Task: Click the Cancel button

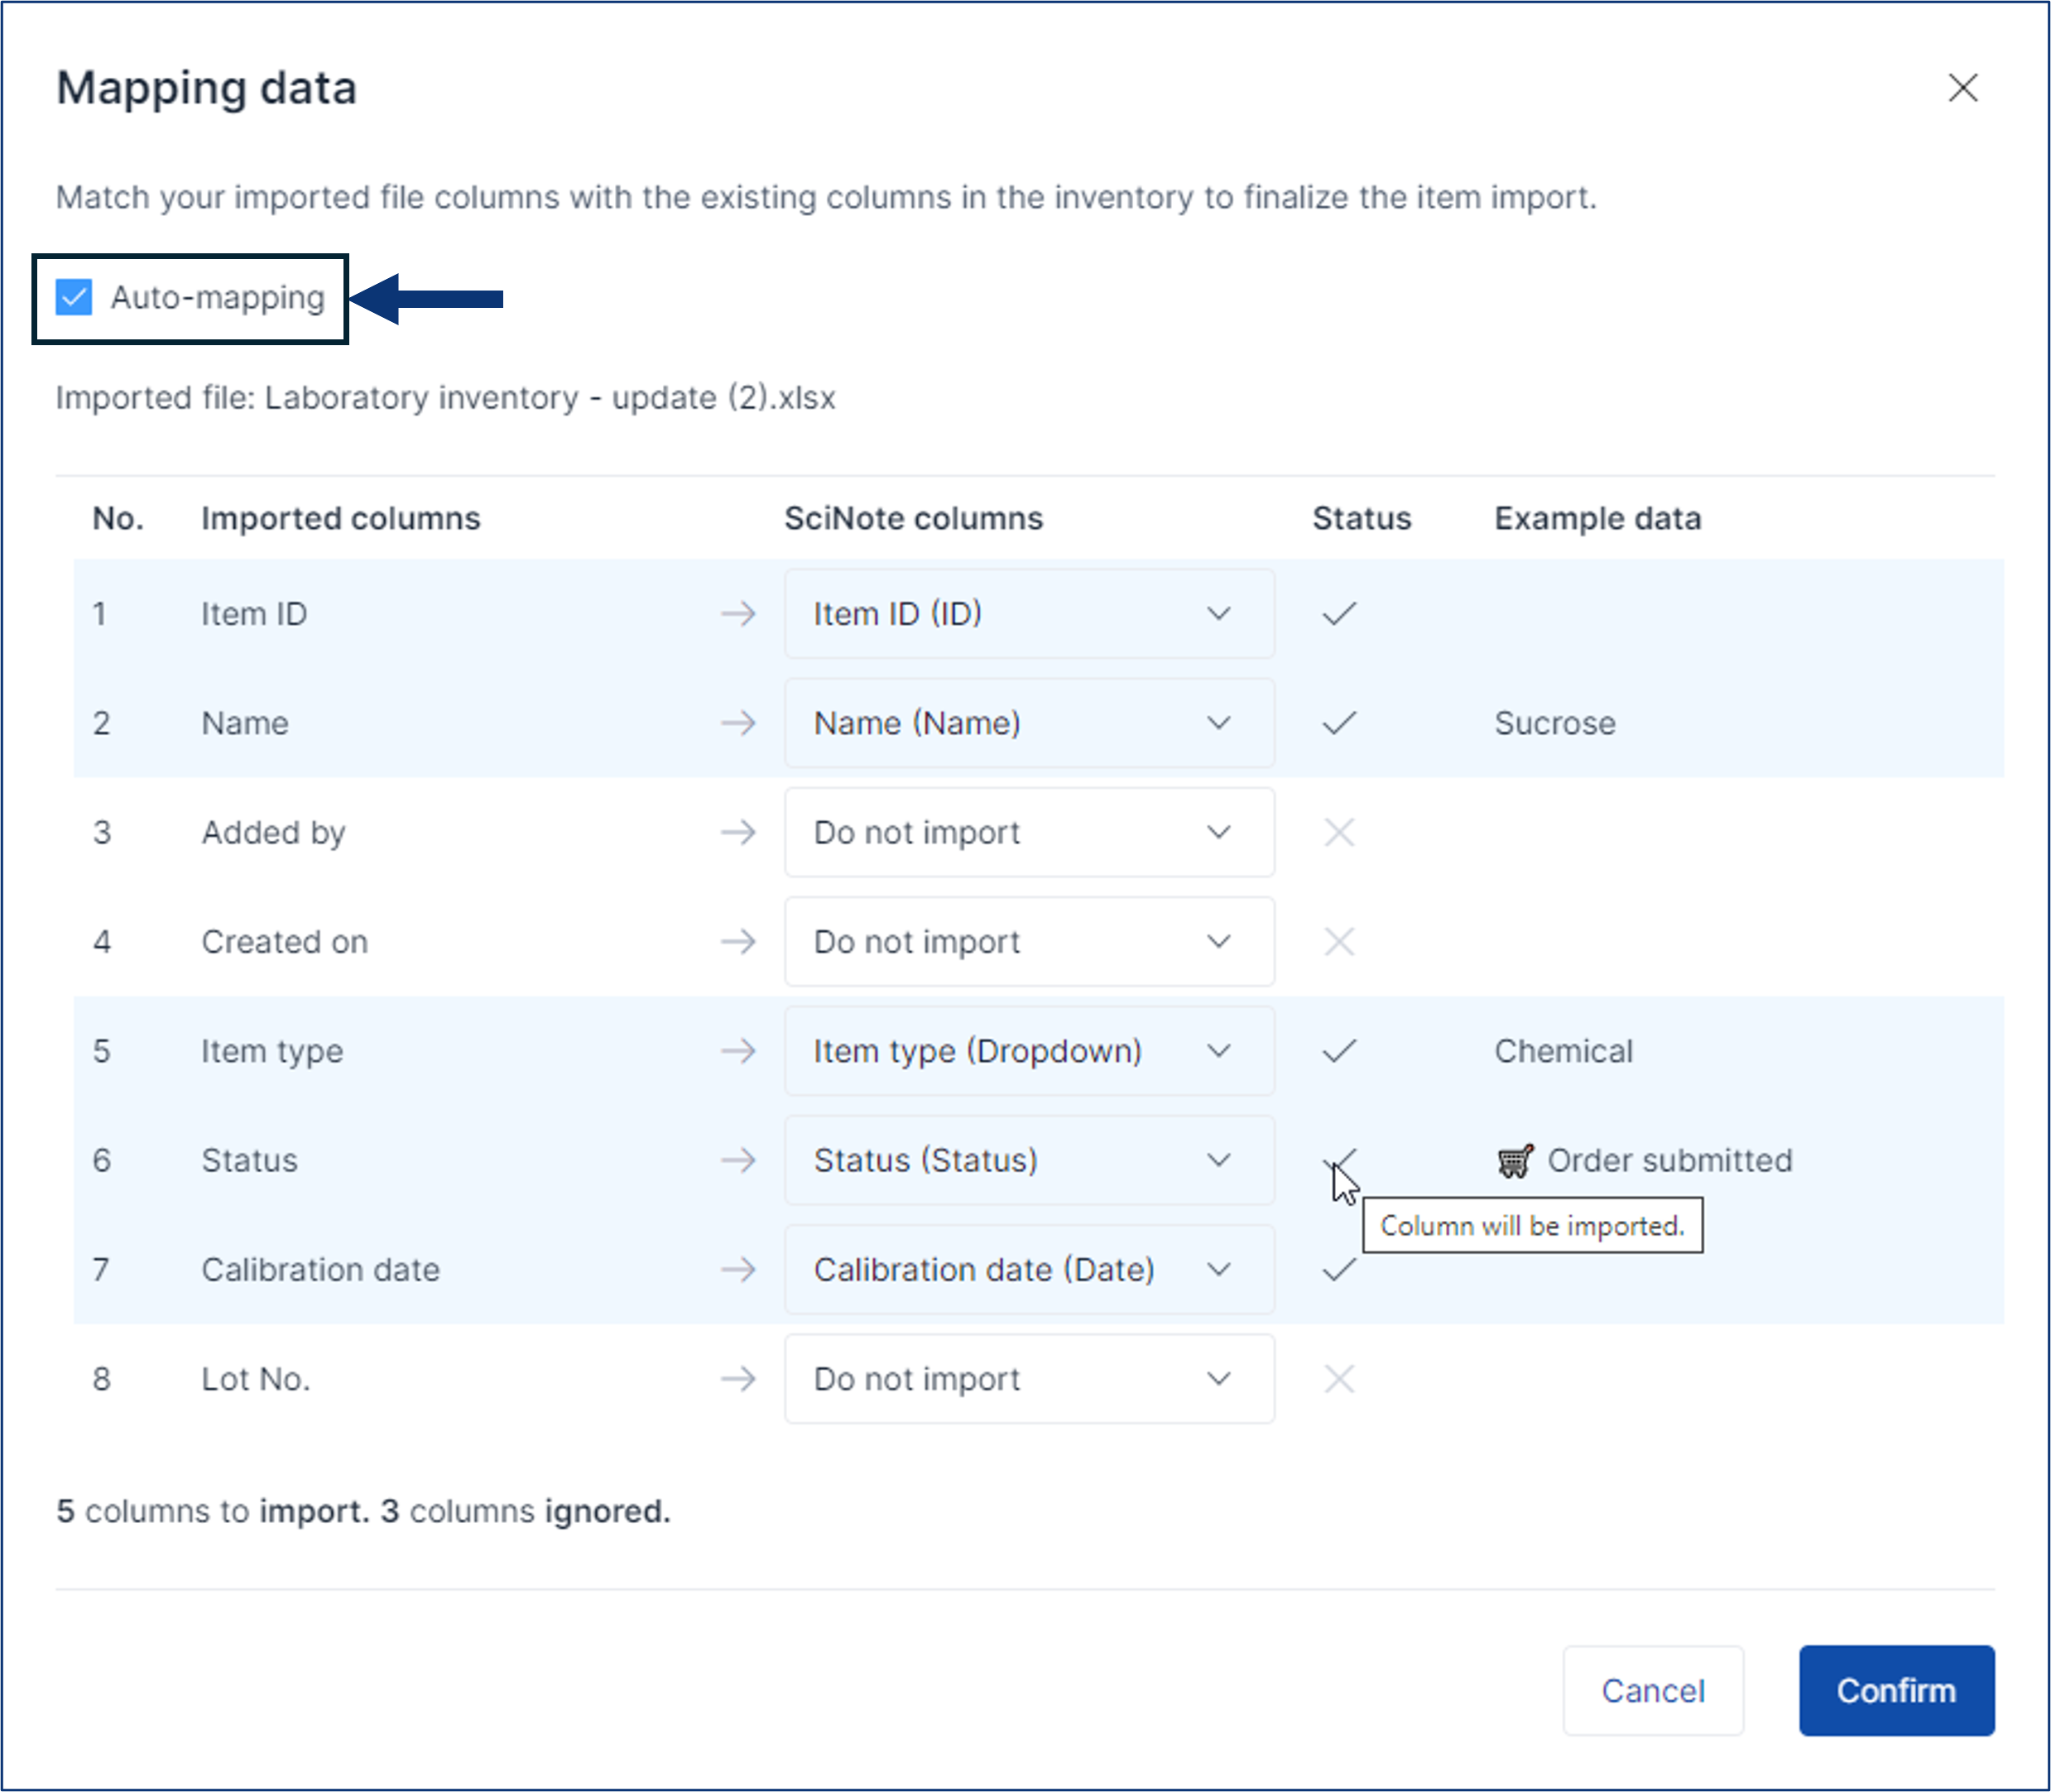Action: pyautogui.click(x=1652, y=1690)
